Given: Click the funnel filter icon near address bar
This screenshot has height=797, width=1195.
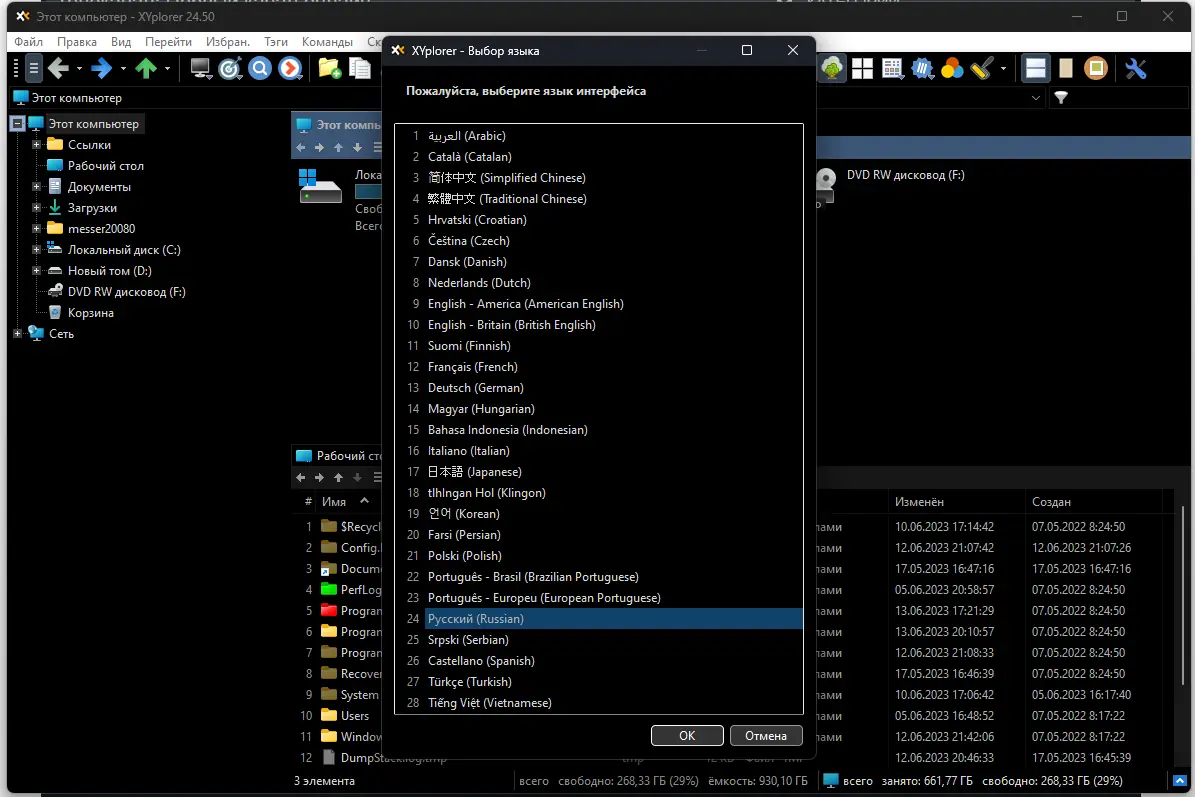Looking at the screenshot, I should tap(1061, 98).
